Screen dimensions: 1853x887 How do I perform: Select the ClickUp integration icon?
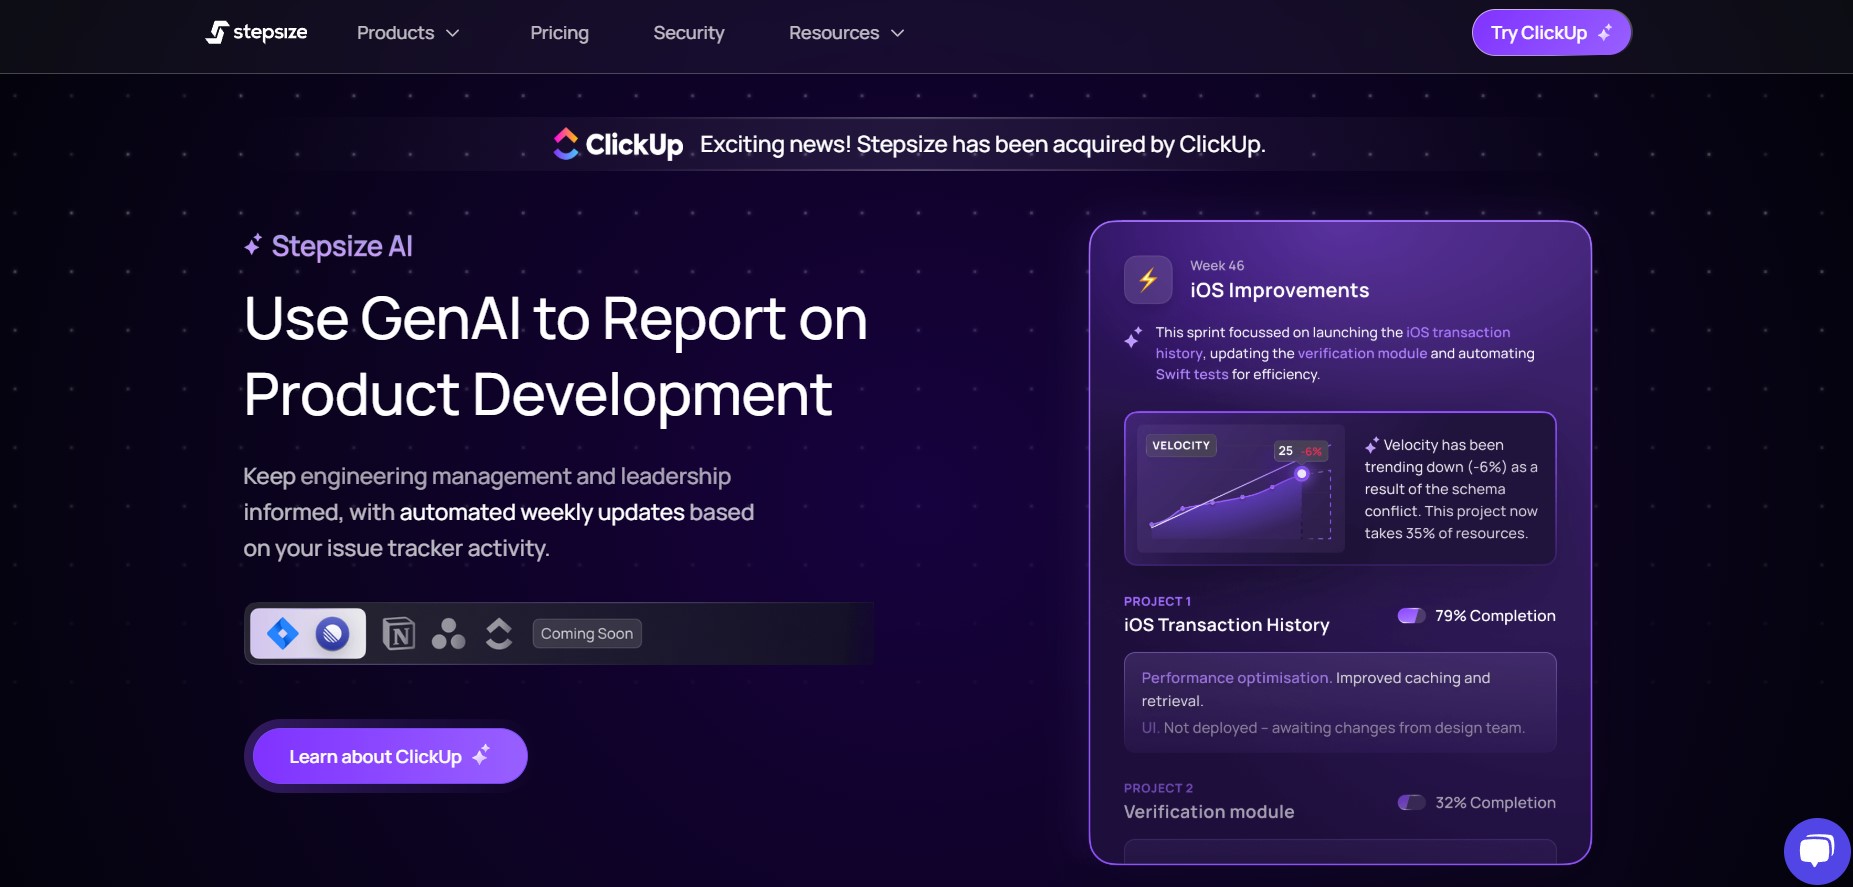point(499,633)
